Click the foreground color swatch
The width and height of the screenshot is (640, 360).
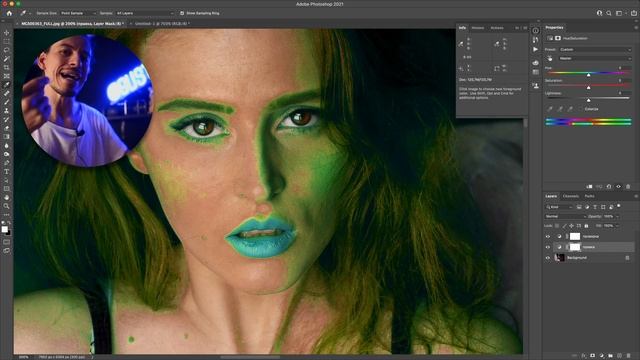pyautogui.click(x=4, y=229)
